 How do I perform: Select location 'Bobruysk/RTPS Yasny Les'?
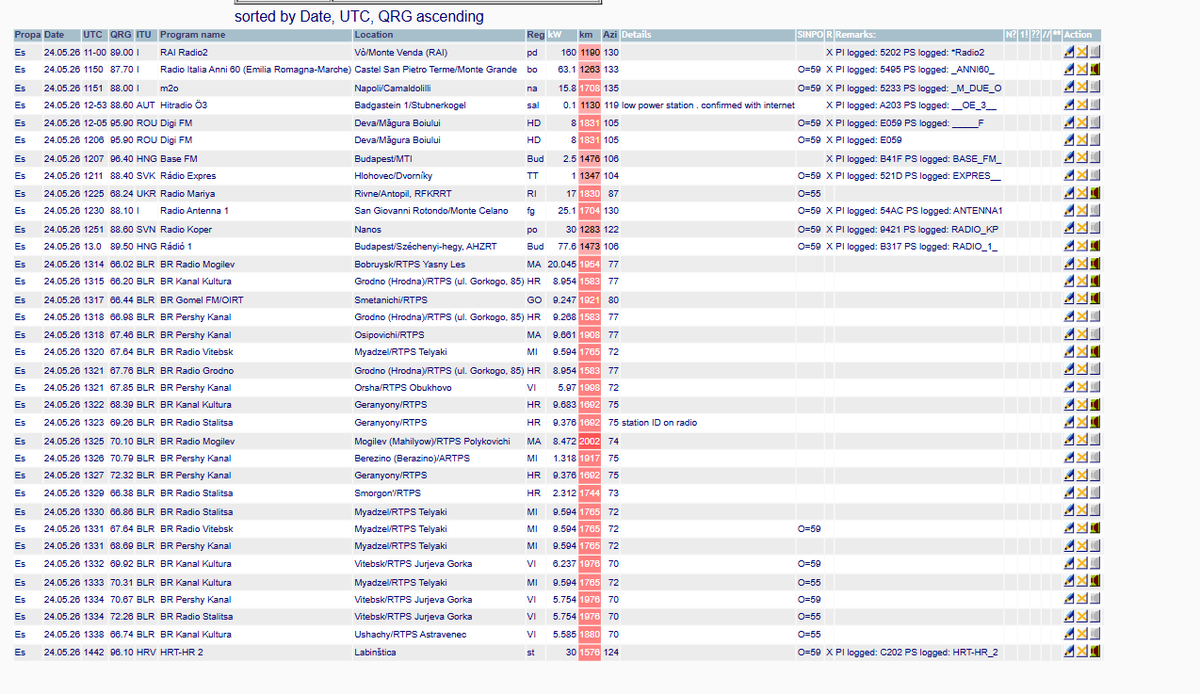pos(410,264)
